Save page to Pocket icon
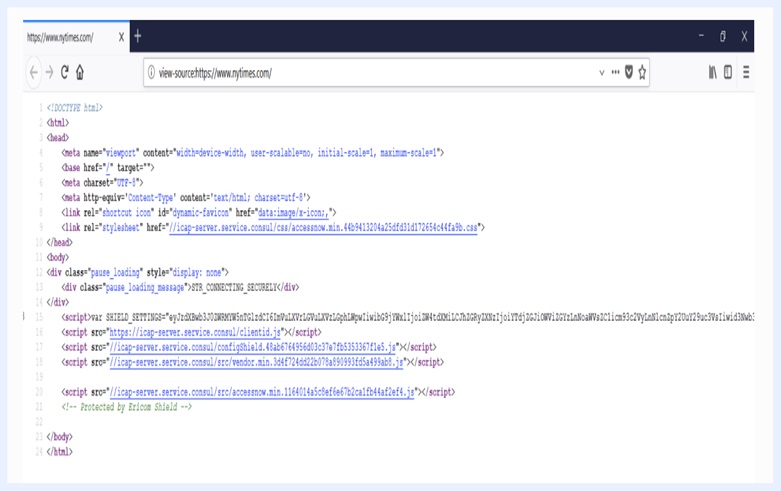The height and width of the screenshot is (491, 781). (x=629, y=72)
